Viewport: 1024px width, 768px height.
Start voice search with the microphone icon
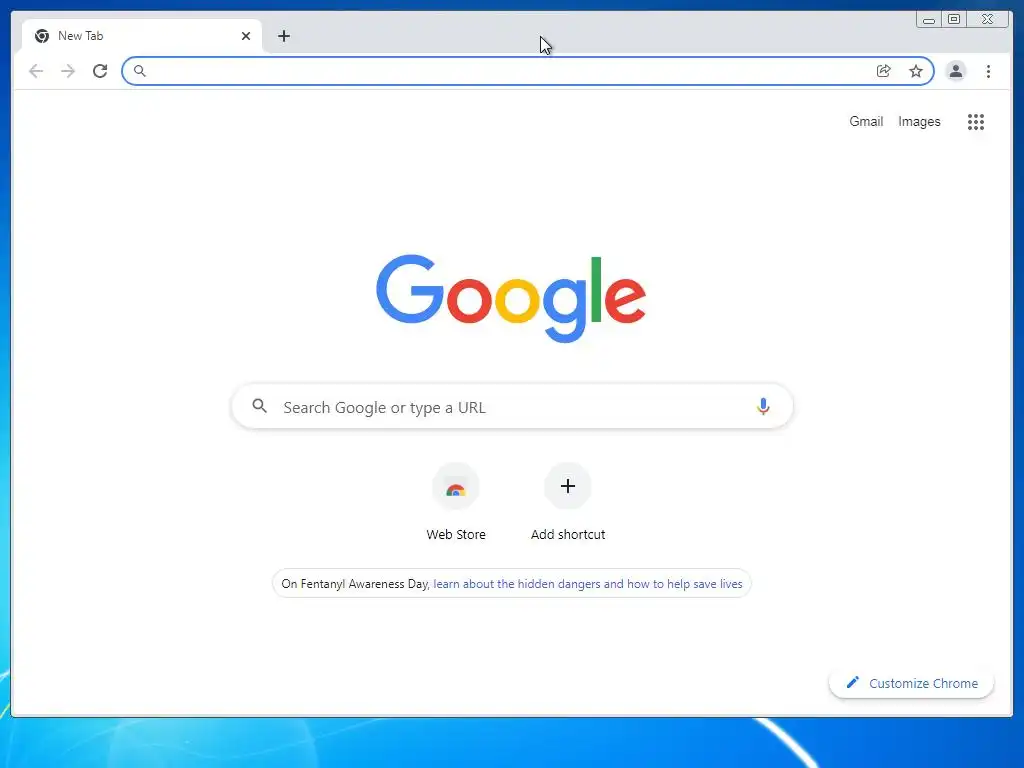point(763,406)
